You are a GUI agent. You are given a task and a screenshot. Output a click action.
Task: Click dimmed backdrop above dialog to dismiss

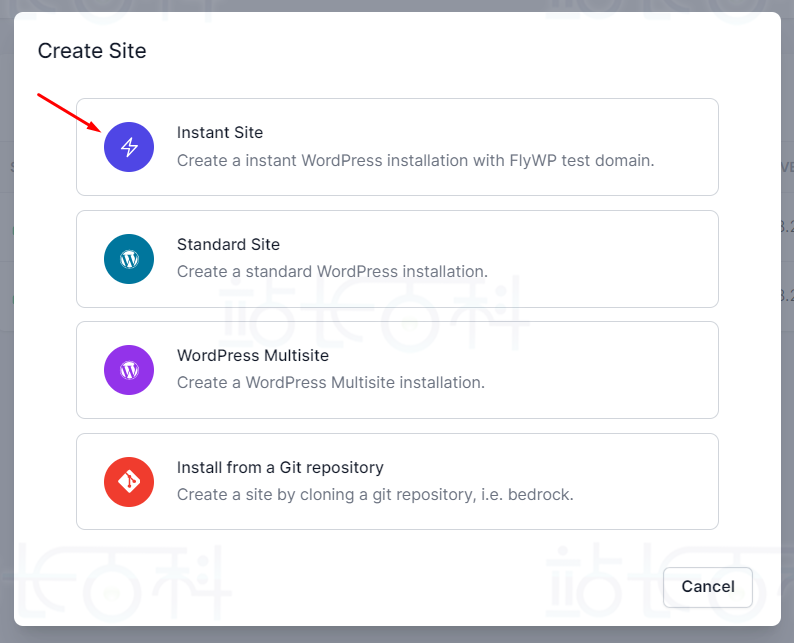tap(400, 5)
